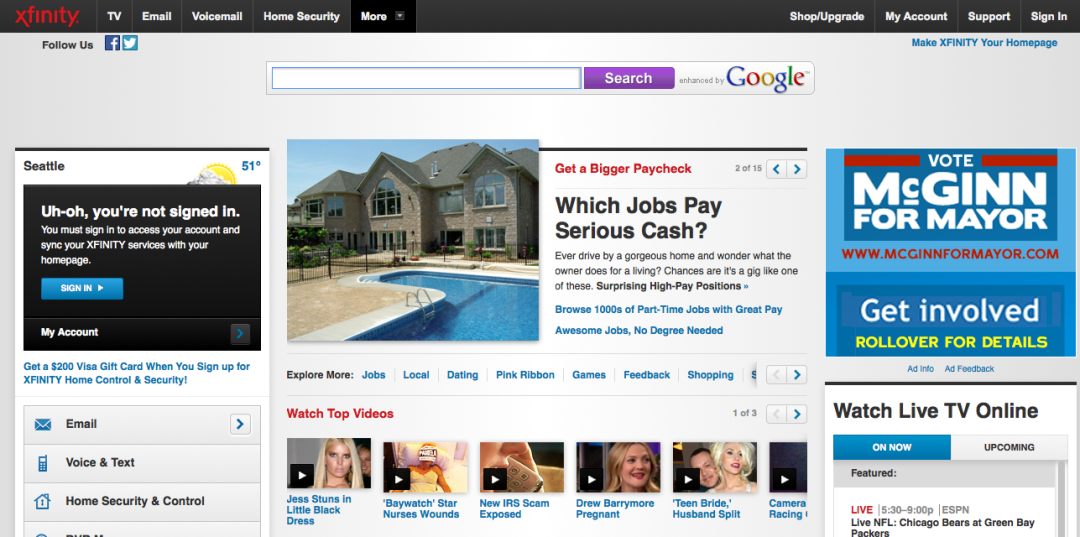Viewport: 1080px width, 537px height.
Task: Open the Surprising High-Pay Positions link
Action: (x=672, y=286)
